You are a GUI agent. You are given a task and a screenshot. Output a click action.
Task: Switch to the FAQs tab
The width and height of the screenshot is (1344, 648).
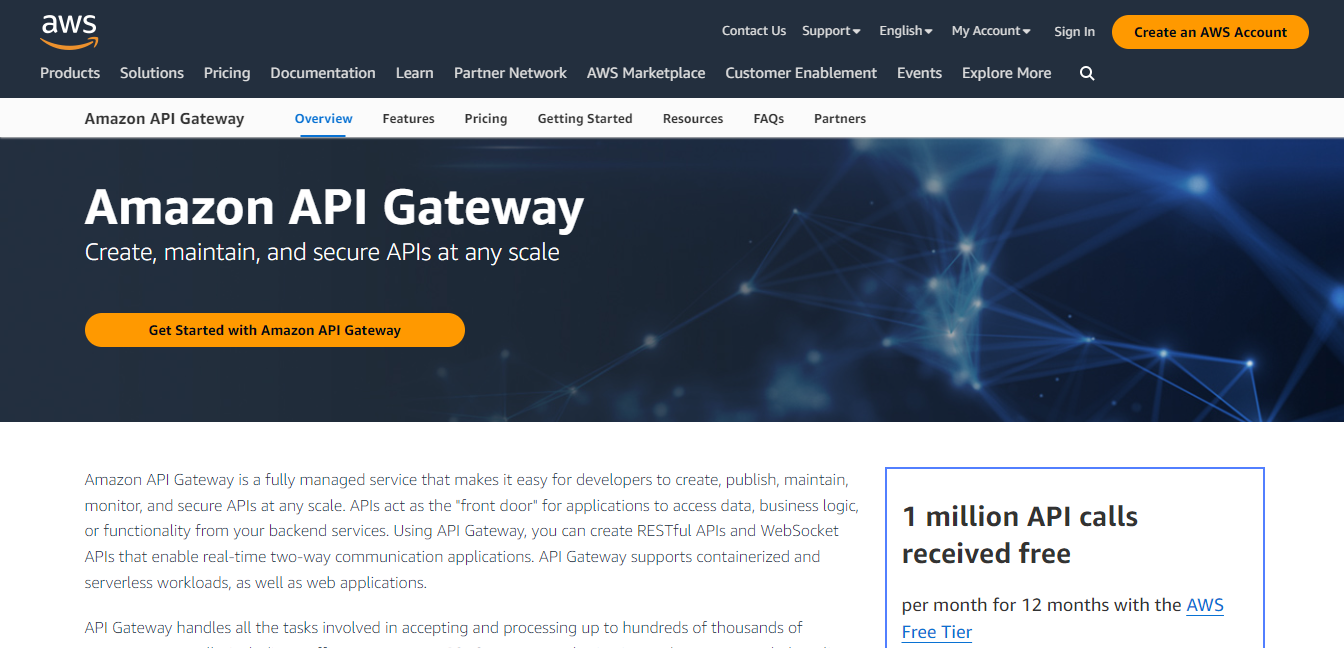769,118
